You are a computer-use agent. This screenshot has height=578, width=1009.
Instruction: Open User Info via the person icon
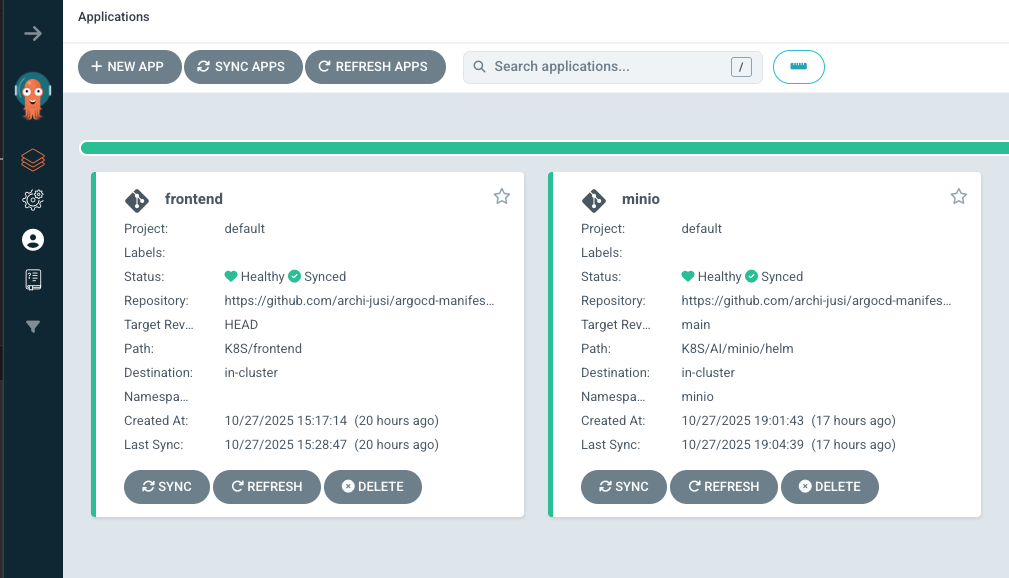click(x=33, y=240)
